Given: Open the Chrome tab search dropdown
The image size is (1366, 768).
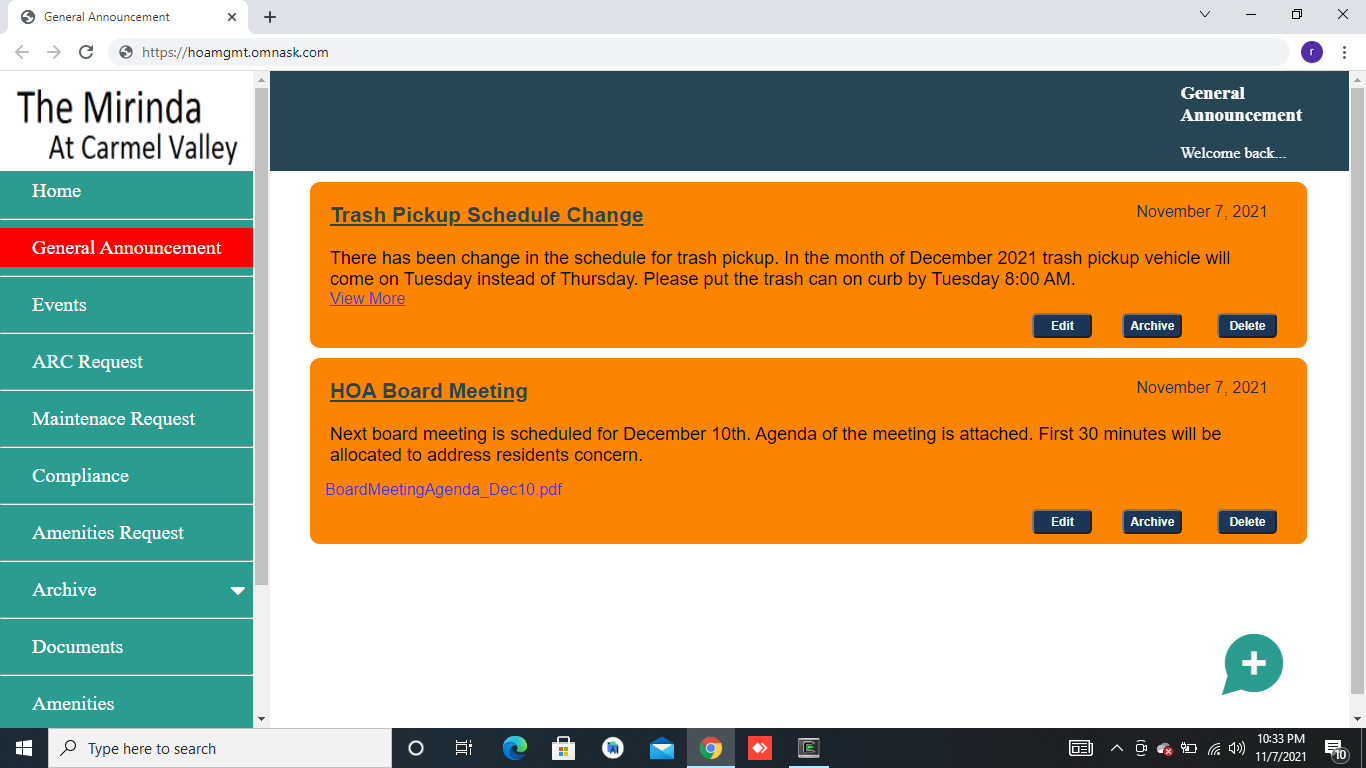Looking at the screenshot, I should pos(1205,15).
